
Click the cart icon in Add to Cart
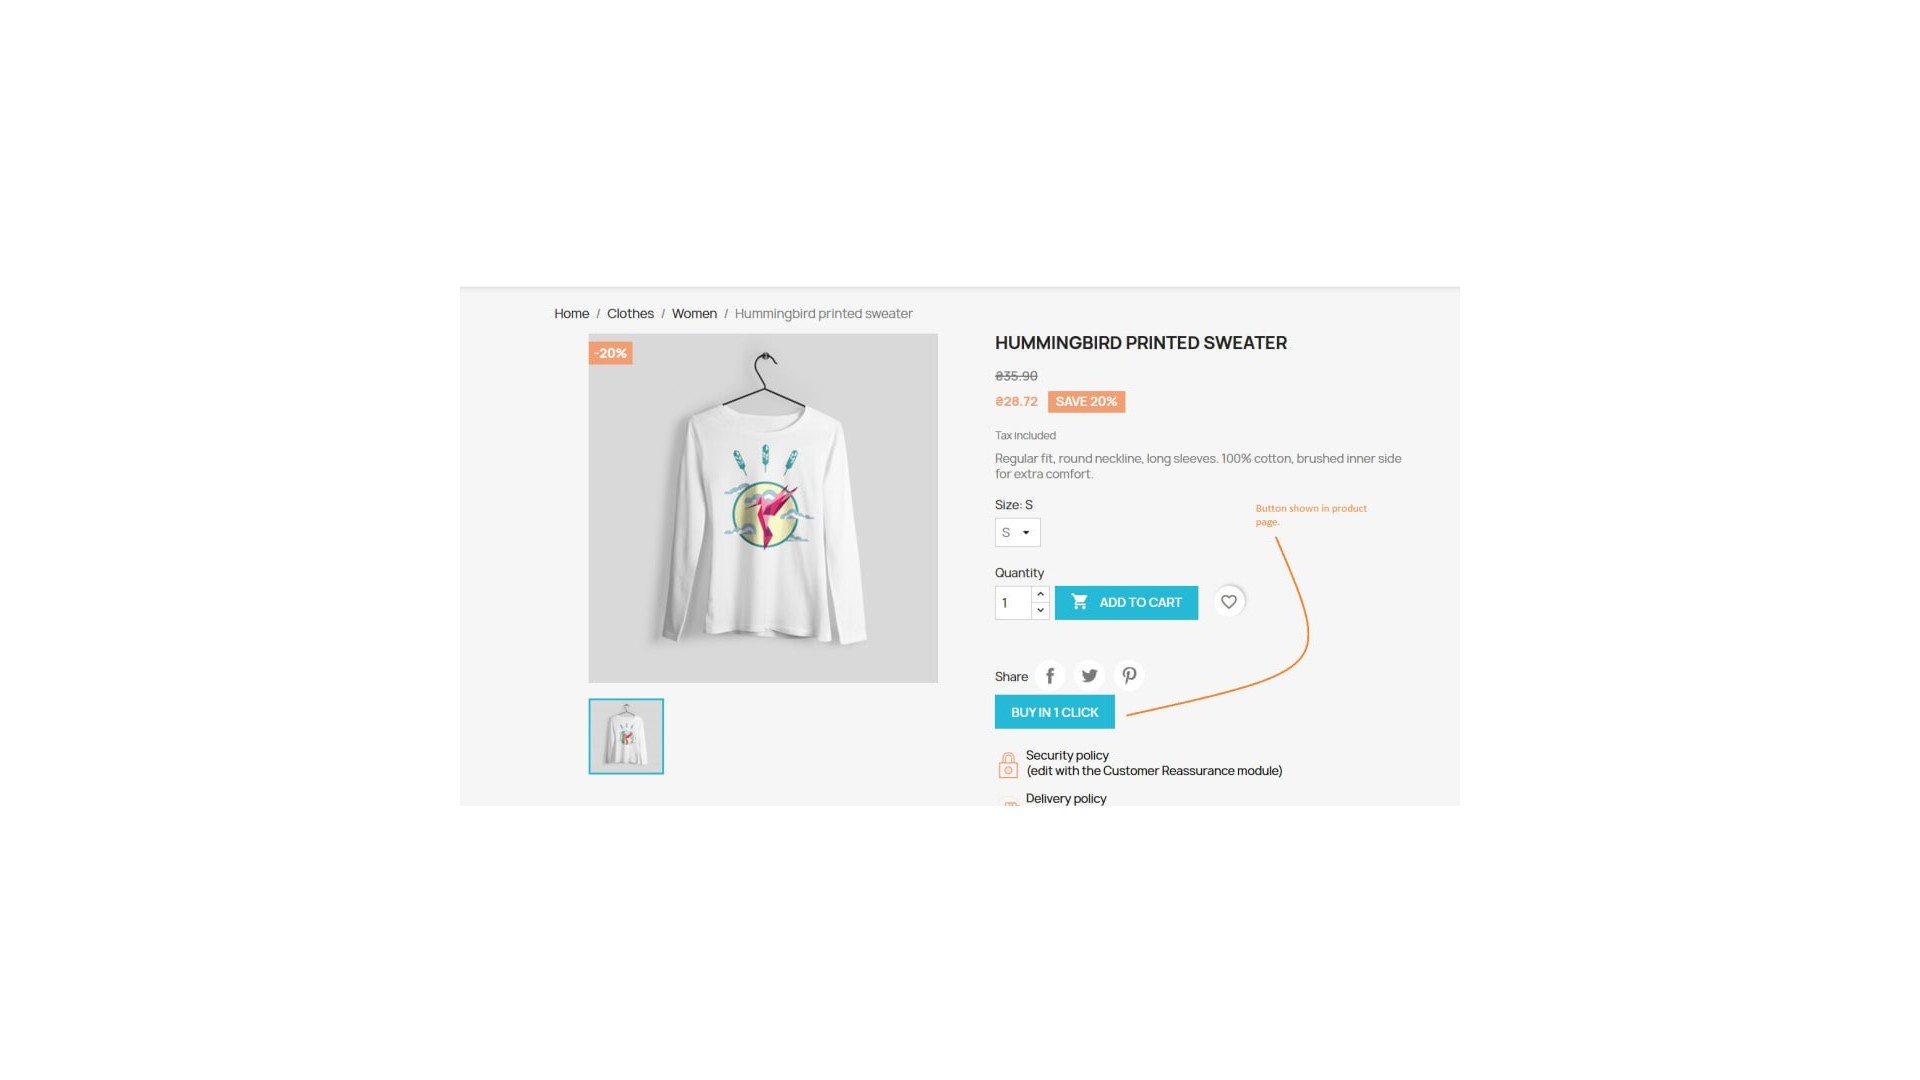click(x=1080, y=602)
